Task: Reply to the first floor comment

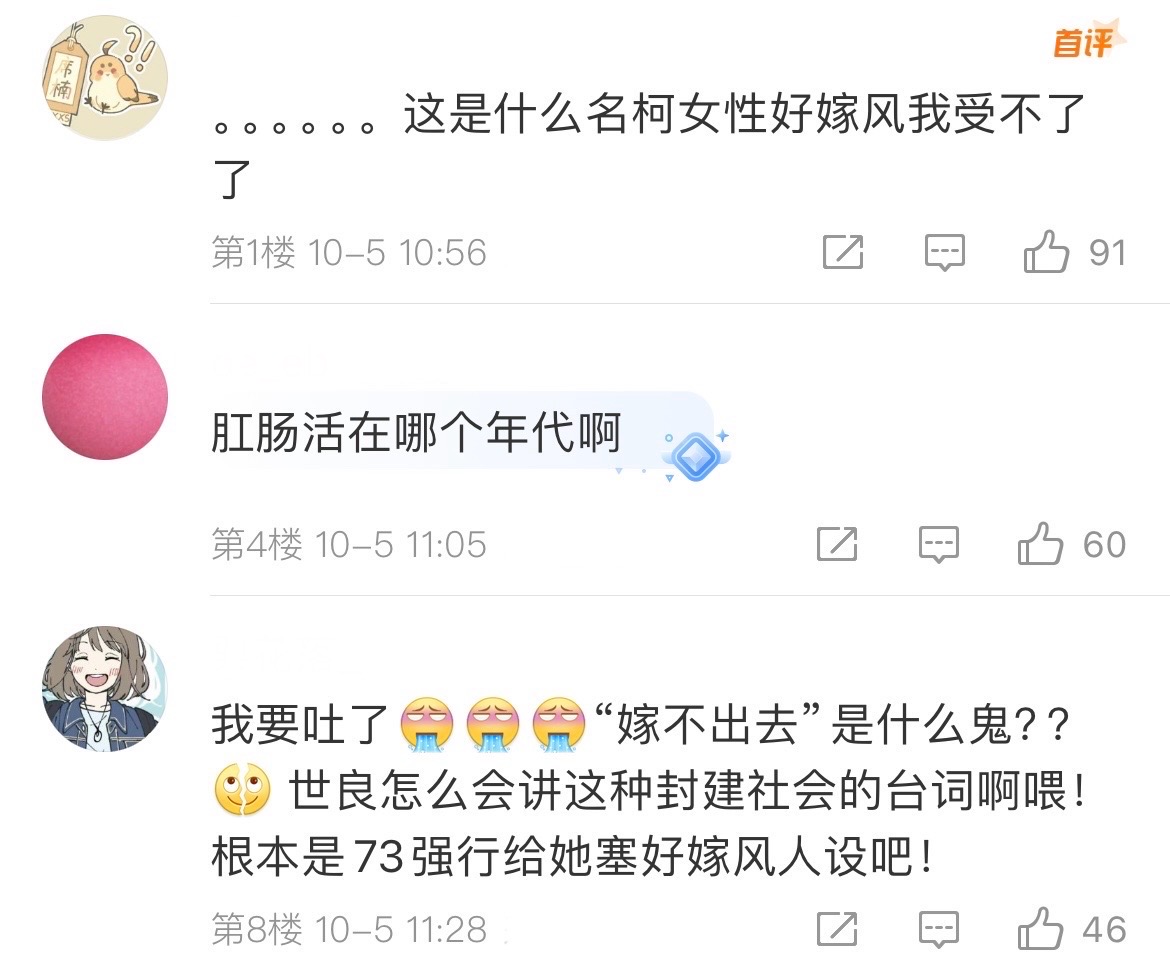Action: (944, 252)
